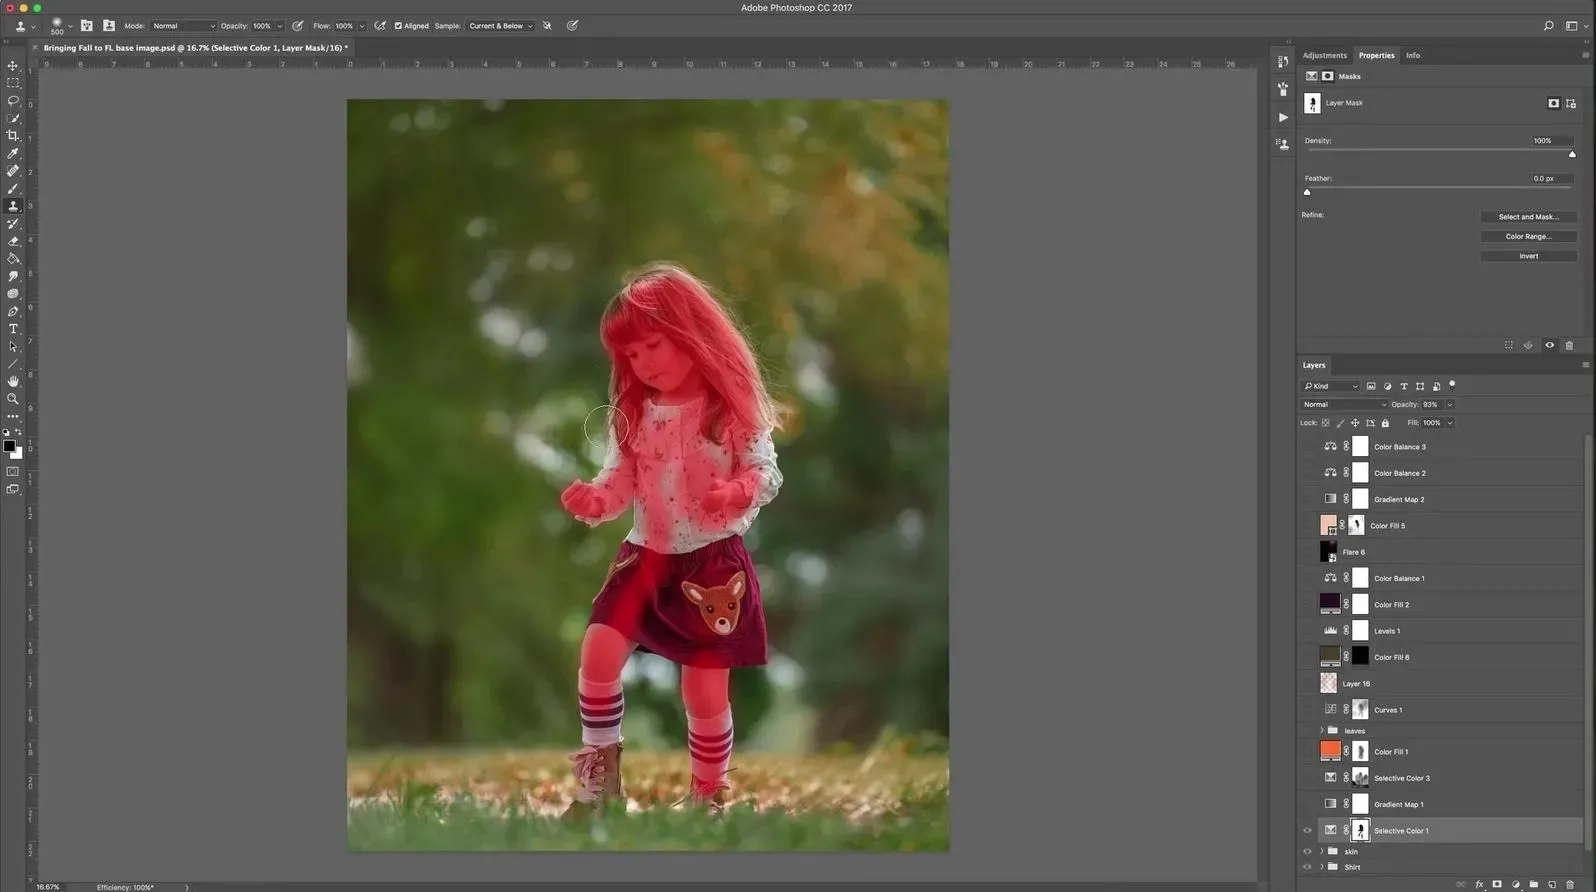This screenshot has width=1596, height=892.
Task: Select the Crop tool
Action: (x=13, y=136)
